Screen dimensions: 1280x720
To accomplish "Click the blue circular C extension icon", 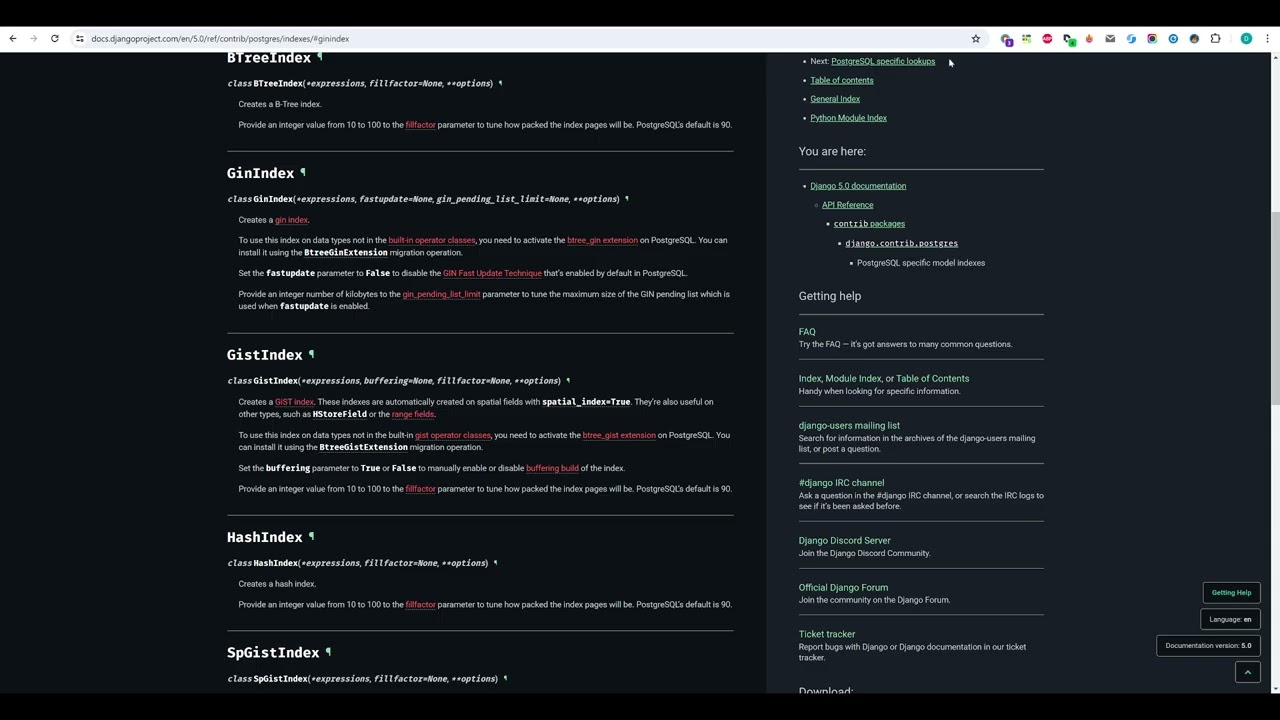I will (x=1173, y=39).
